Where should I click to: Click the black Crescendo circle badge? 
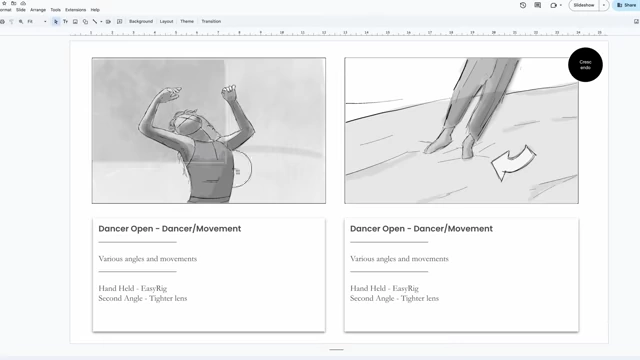(585, 65)
